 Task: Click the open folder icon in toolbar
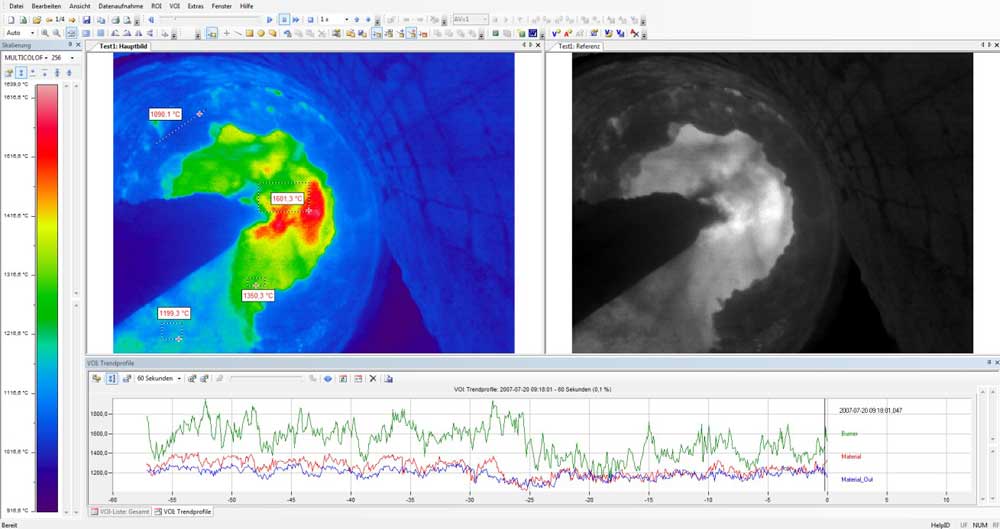click(x=36, y=20)
